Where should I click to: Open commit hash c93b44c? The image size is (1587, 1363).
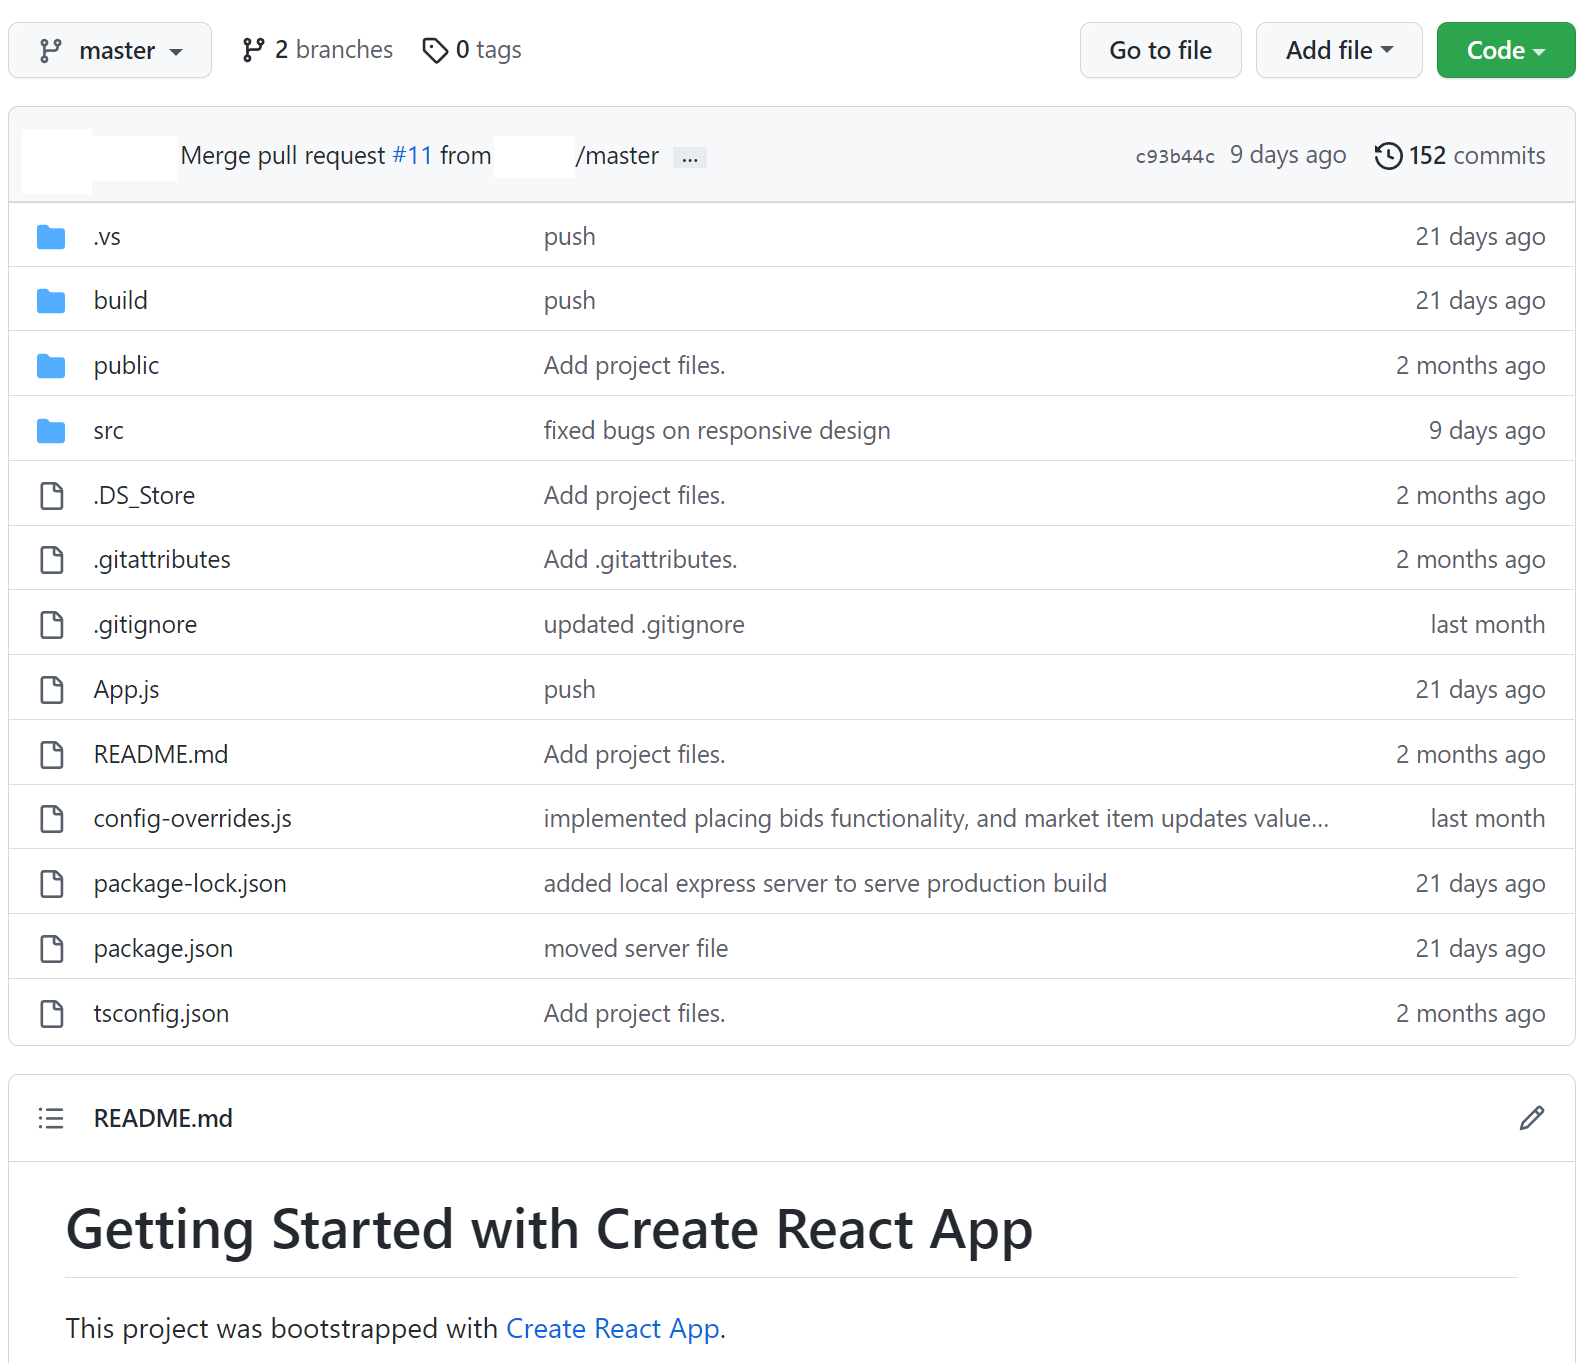click(x=1174, y=157)
